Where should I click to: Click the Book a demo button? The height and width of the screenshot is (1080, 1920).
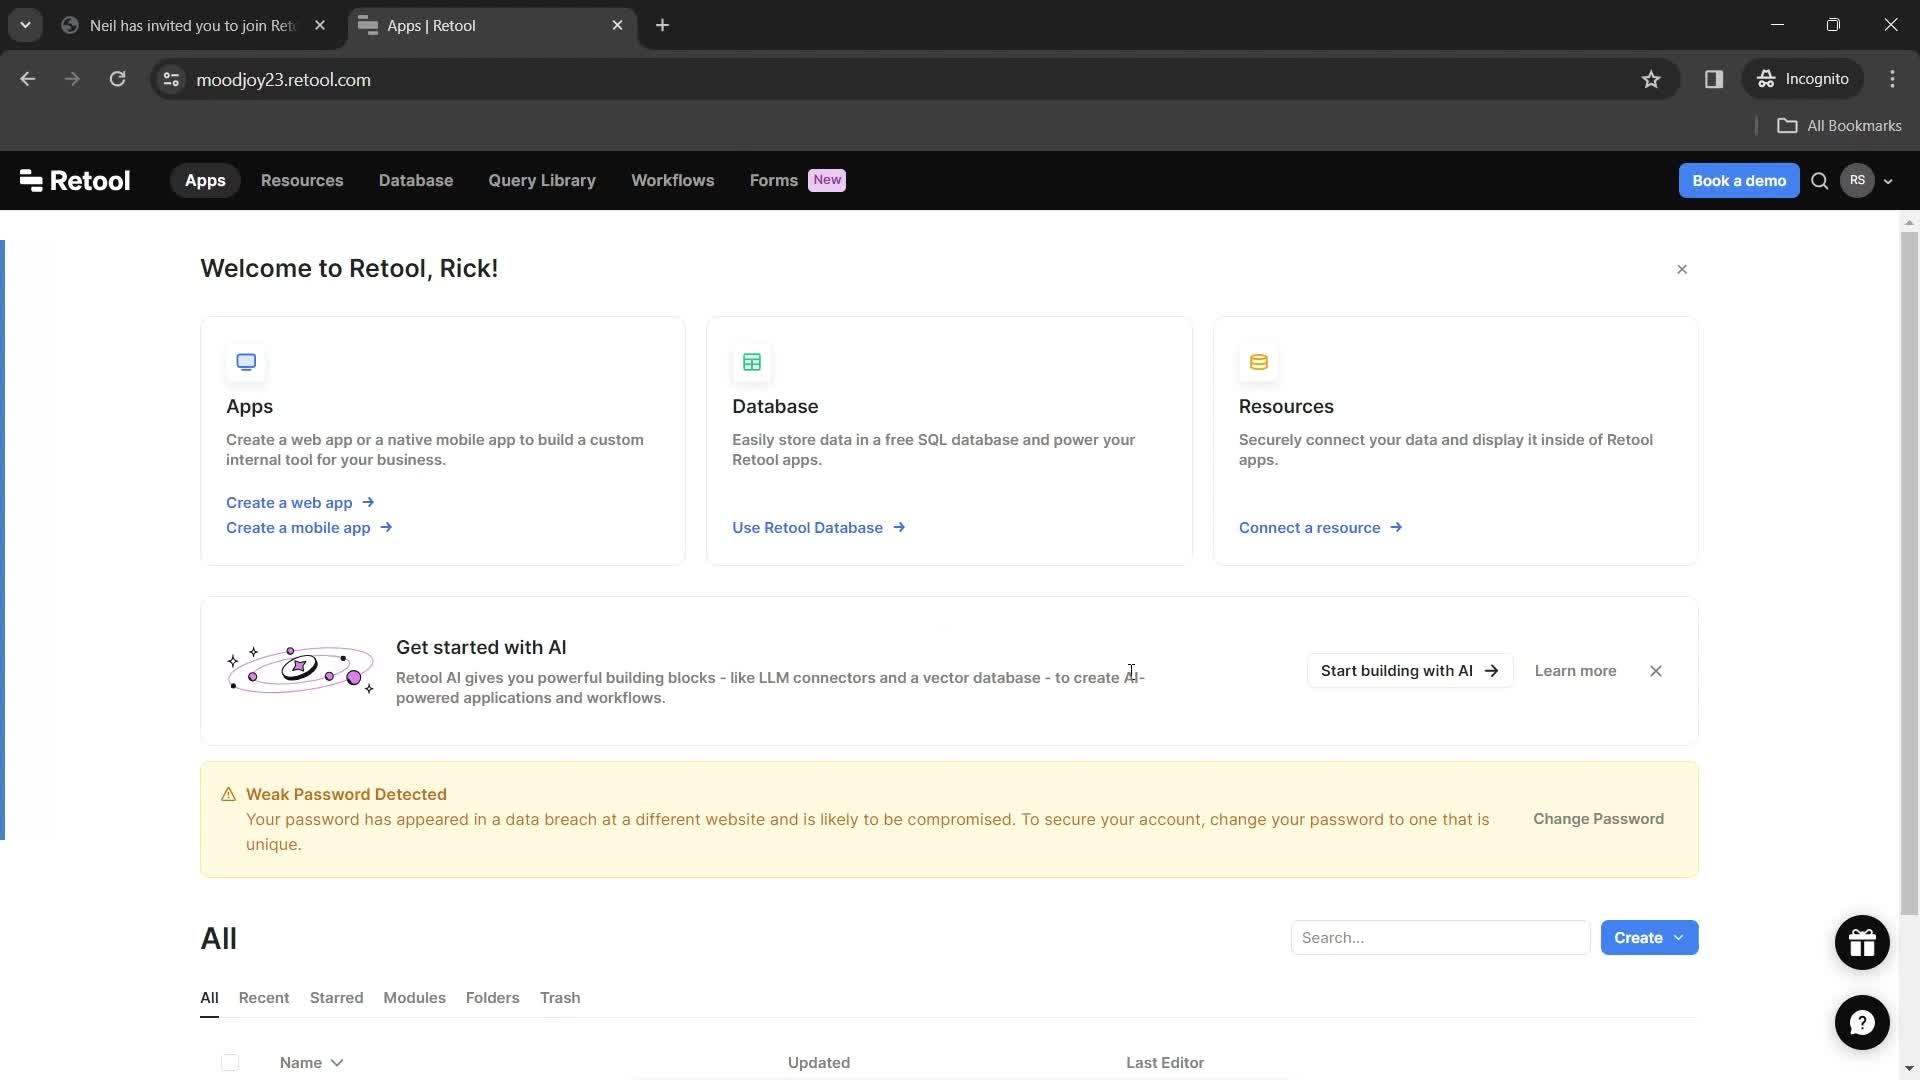pos(1739,181)
